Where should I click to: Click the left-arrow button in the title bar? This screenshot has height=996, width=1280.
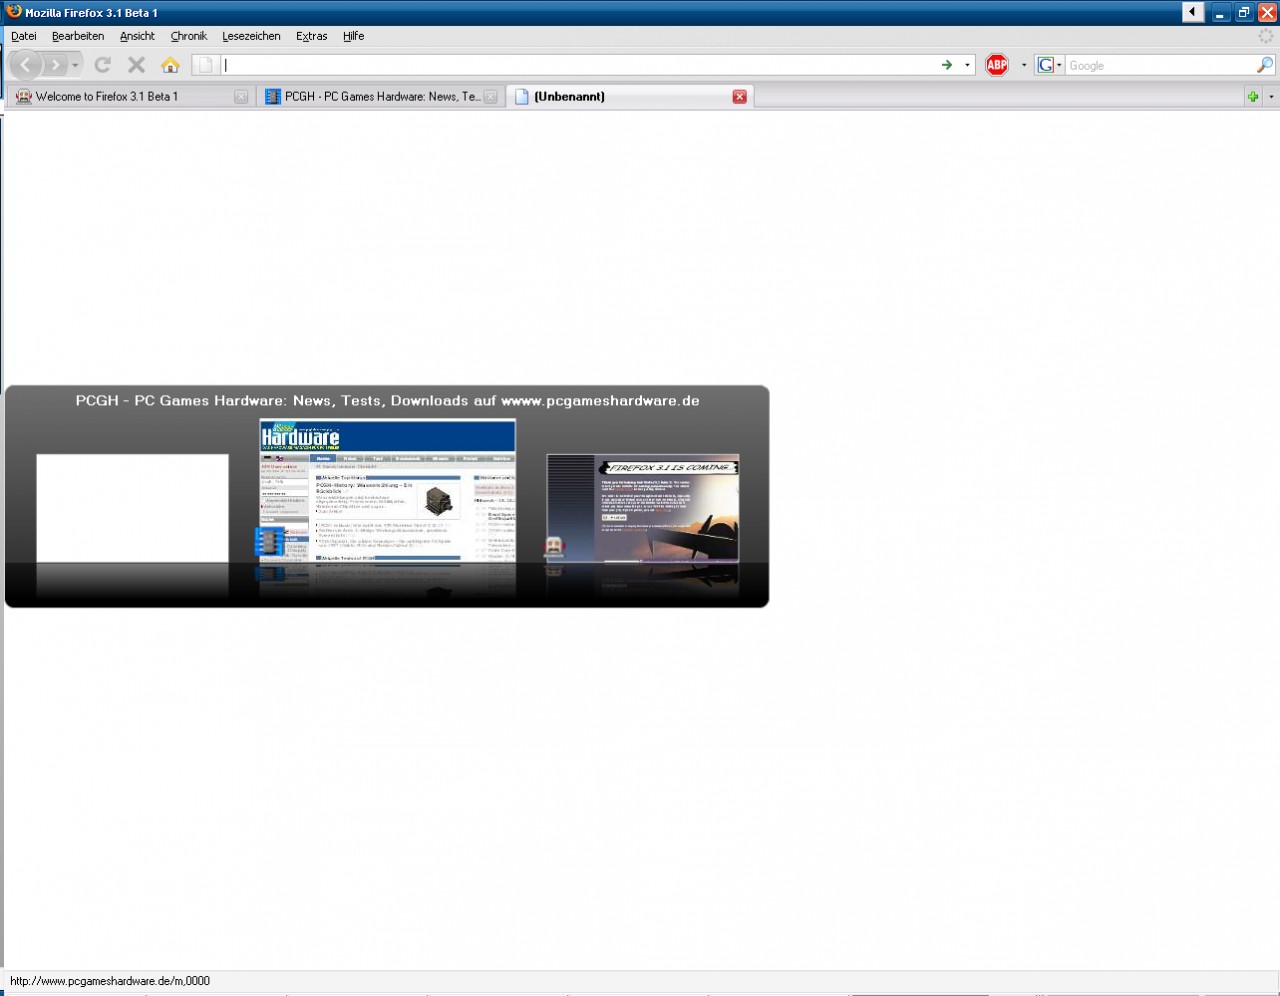pos(1193,12)
